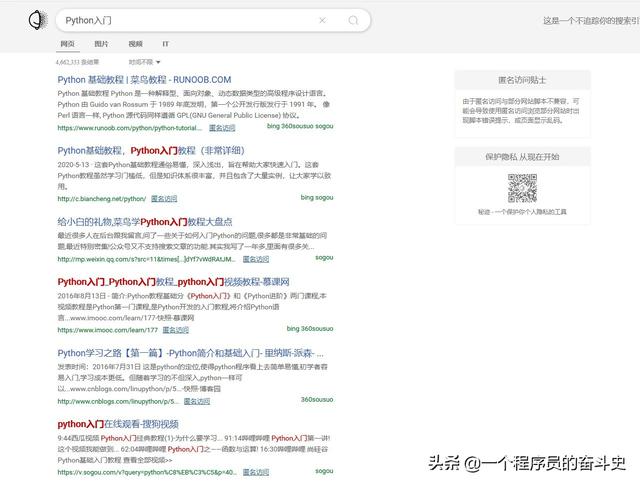This screenshot has height=485, width=640.
Task: Switch to the 图片 tab
Action: pos(101,44)
